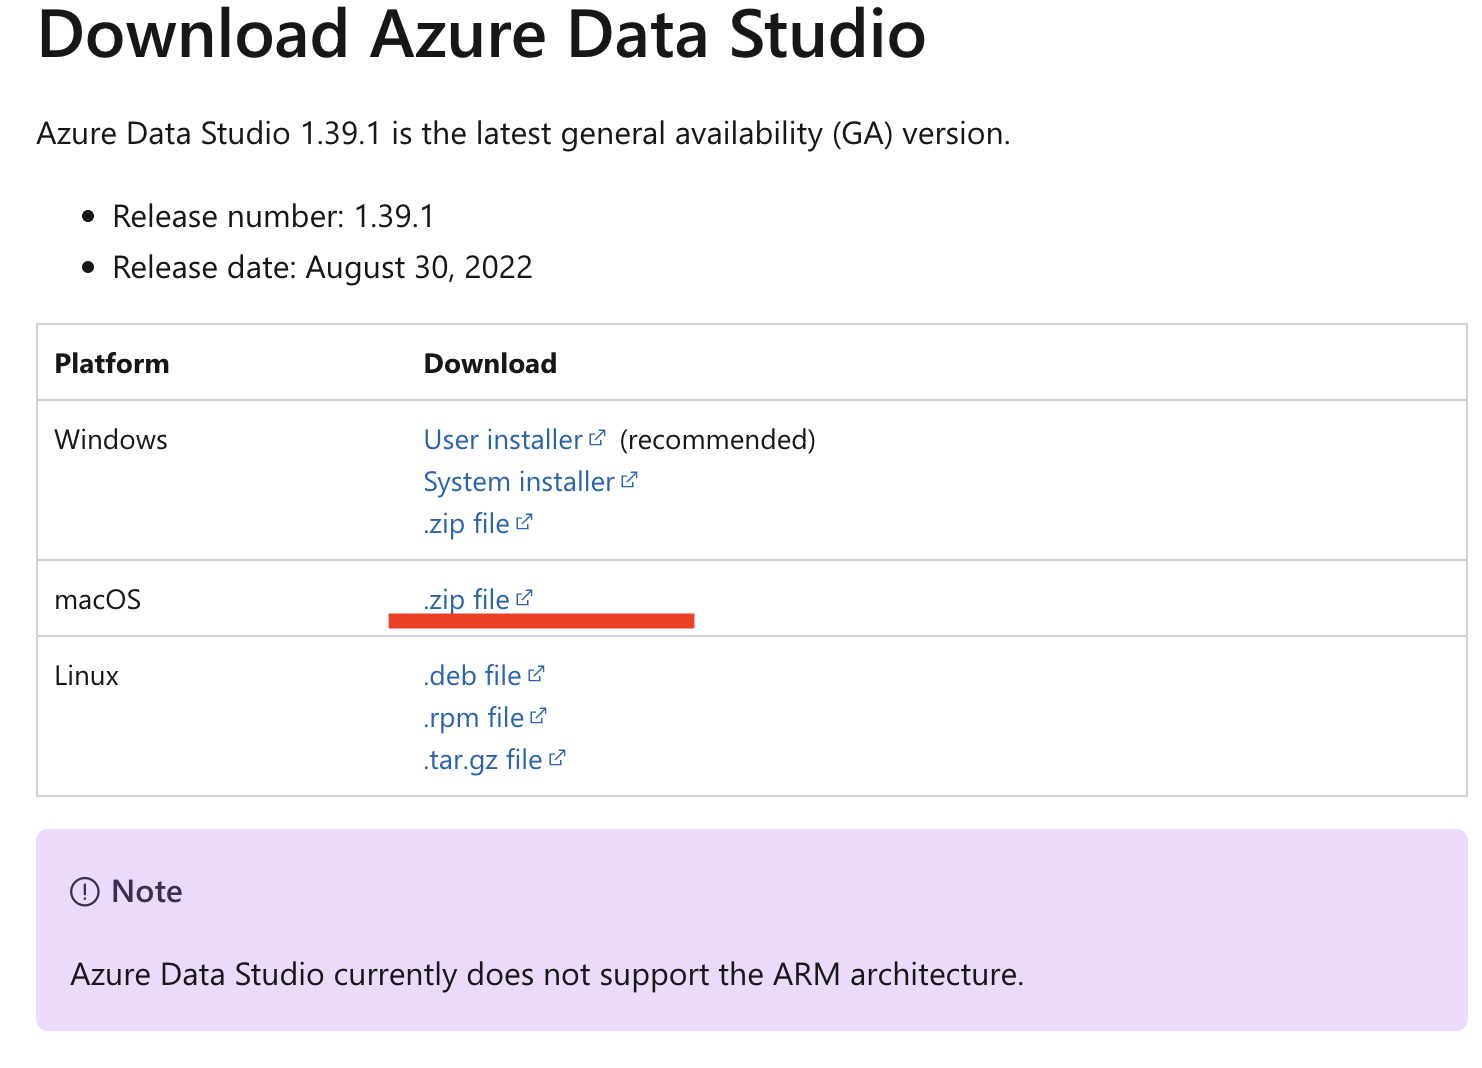The width and height of the screenshot is (1482, 1068).
Task: Click external-link icon beside .rpm file
Action: tap(539, 716)
